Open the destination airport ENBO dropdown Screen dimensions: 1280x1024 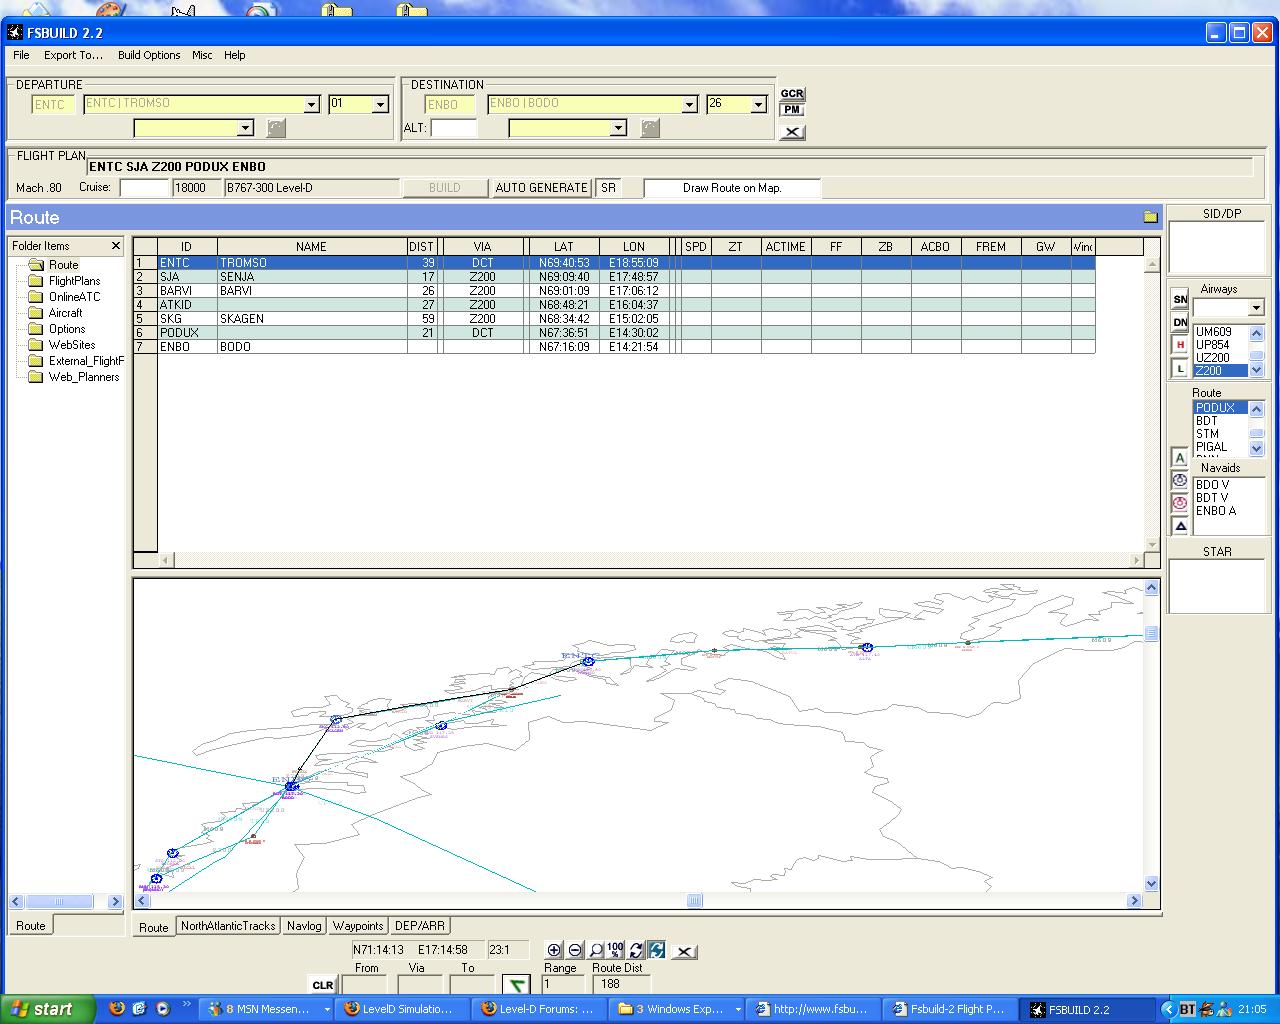(x=689, y=104)
